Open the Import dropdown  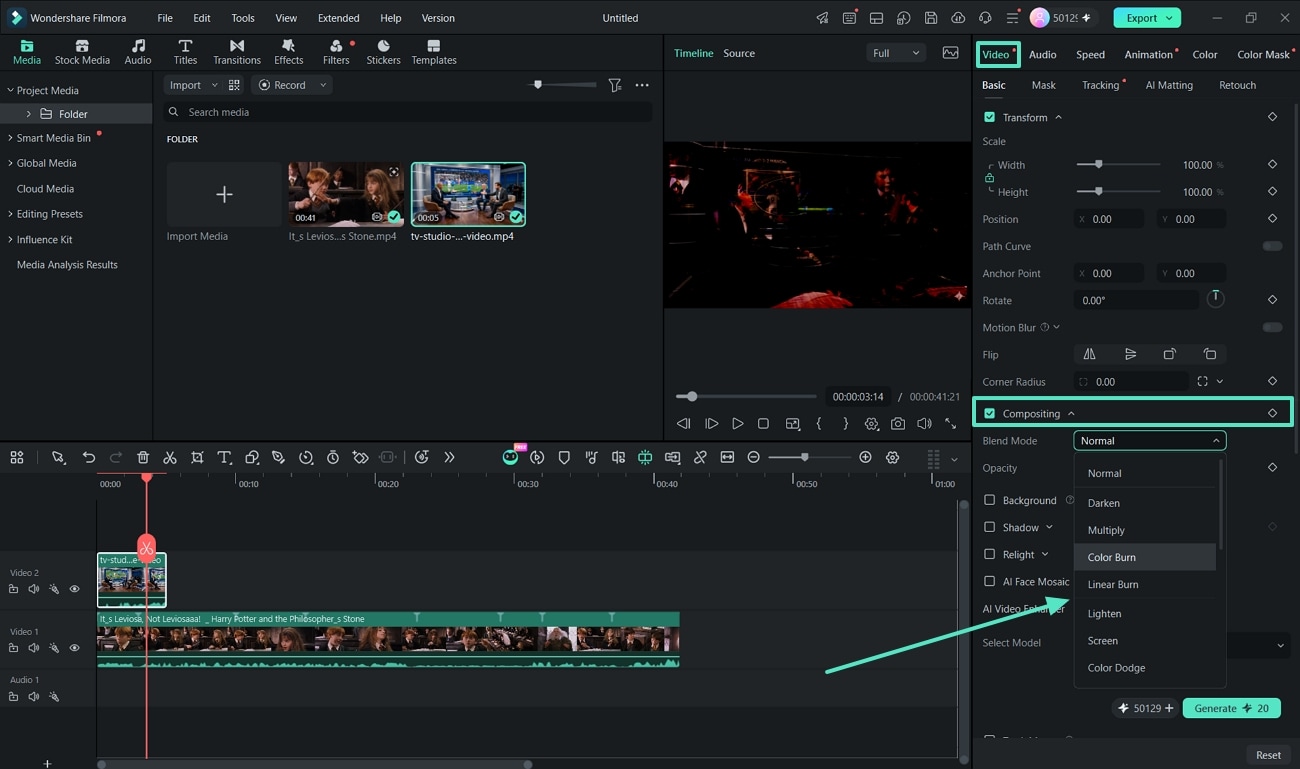193,85
